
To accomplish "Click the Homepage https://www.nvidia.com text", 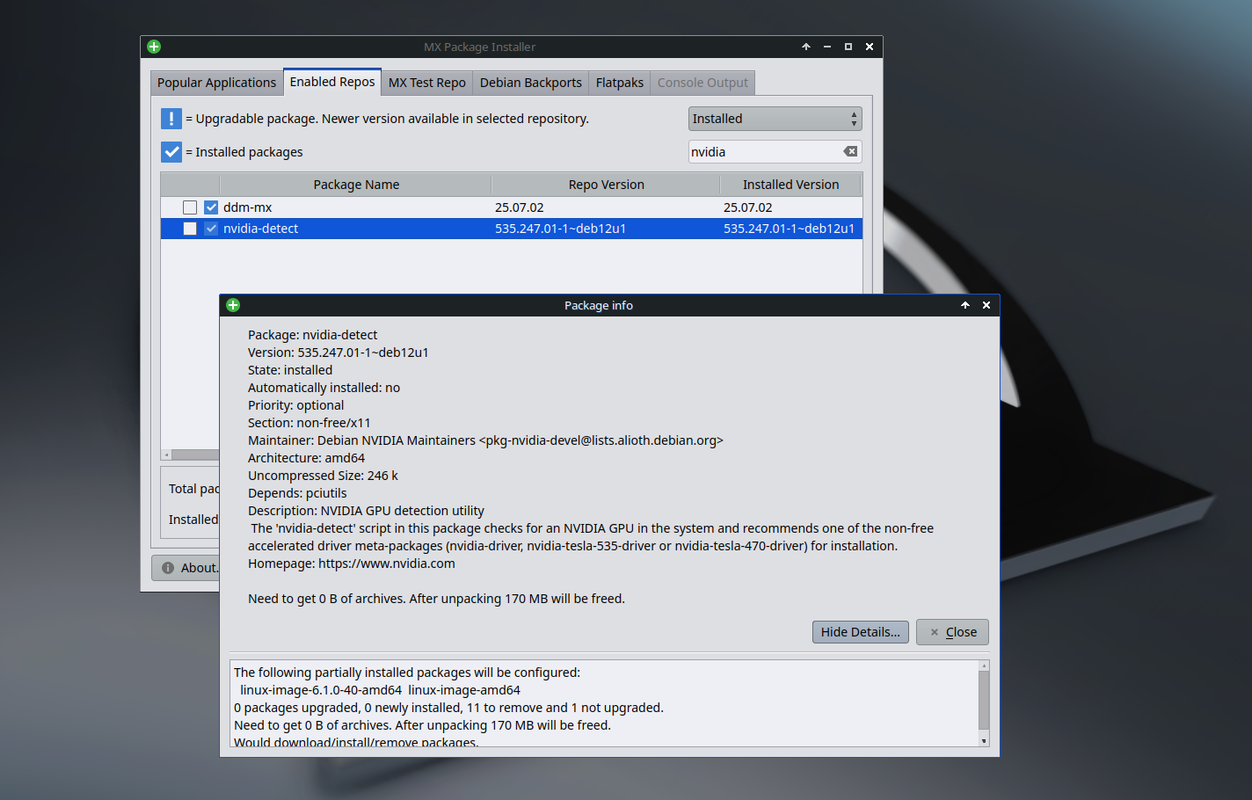I will tap(351, 563).
